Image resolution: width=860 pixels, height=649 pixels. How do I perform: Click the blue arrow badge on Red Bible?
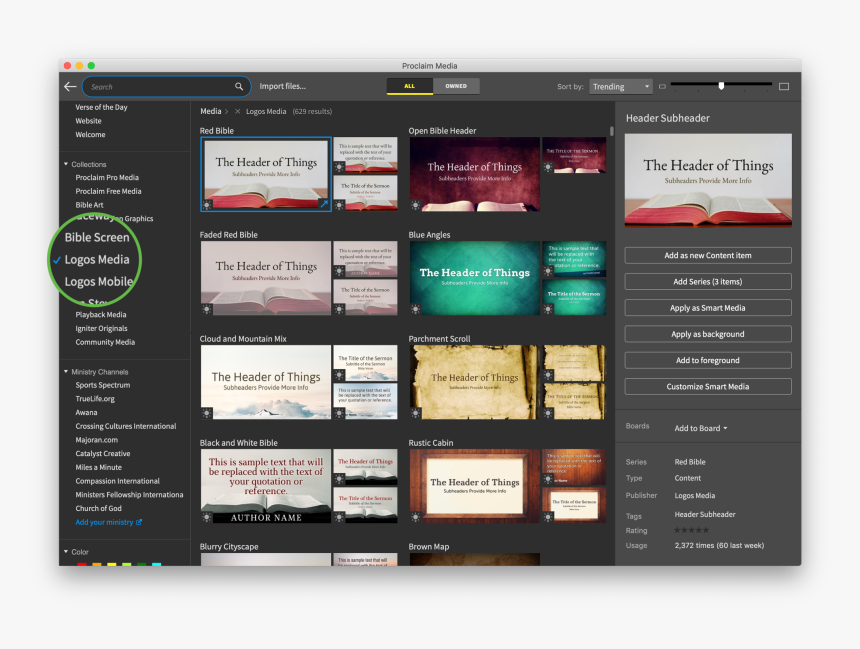coord(323,203)
